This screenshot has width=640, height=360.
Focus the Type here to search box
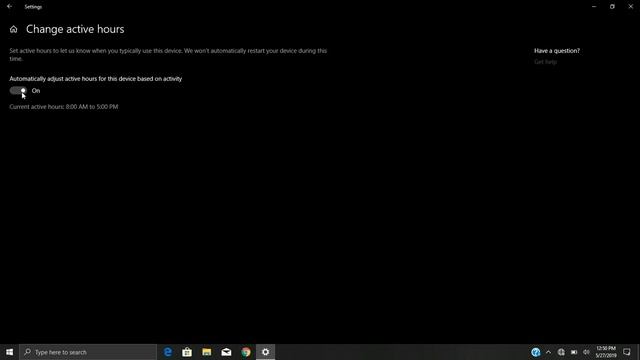(88, 352)
